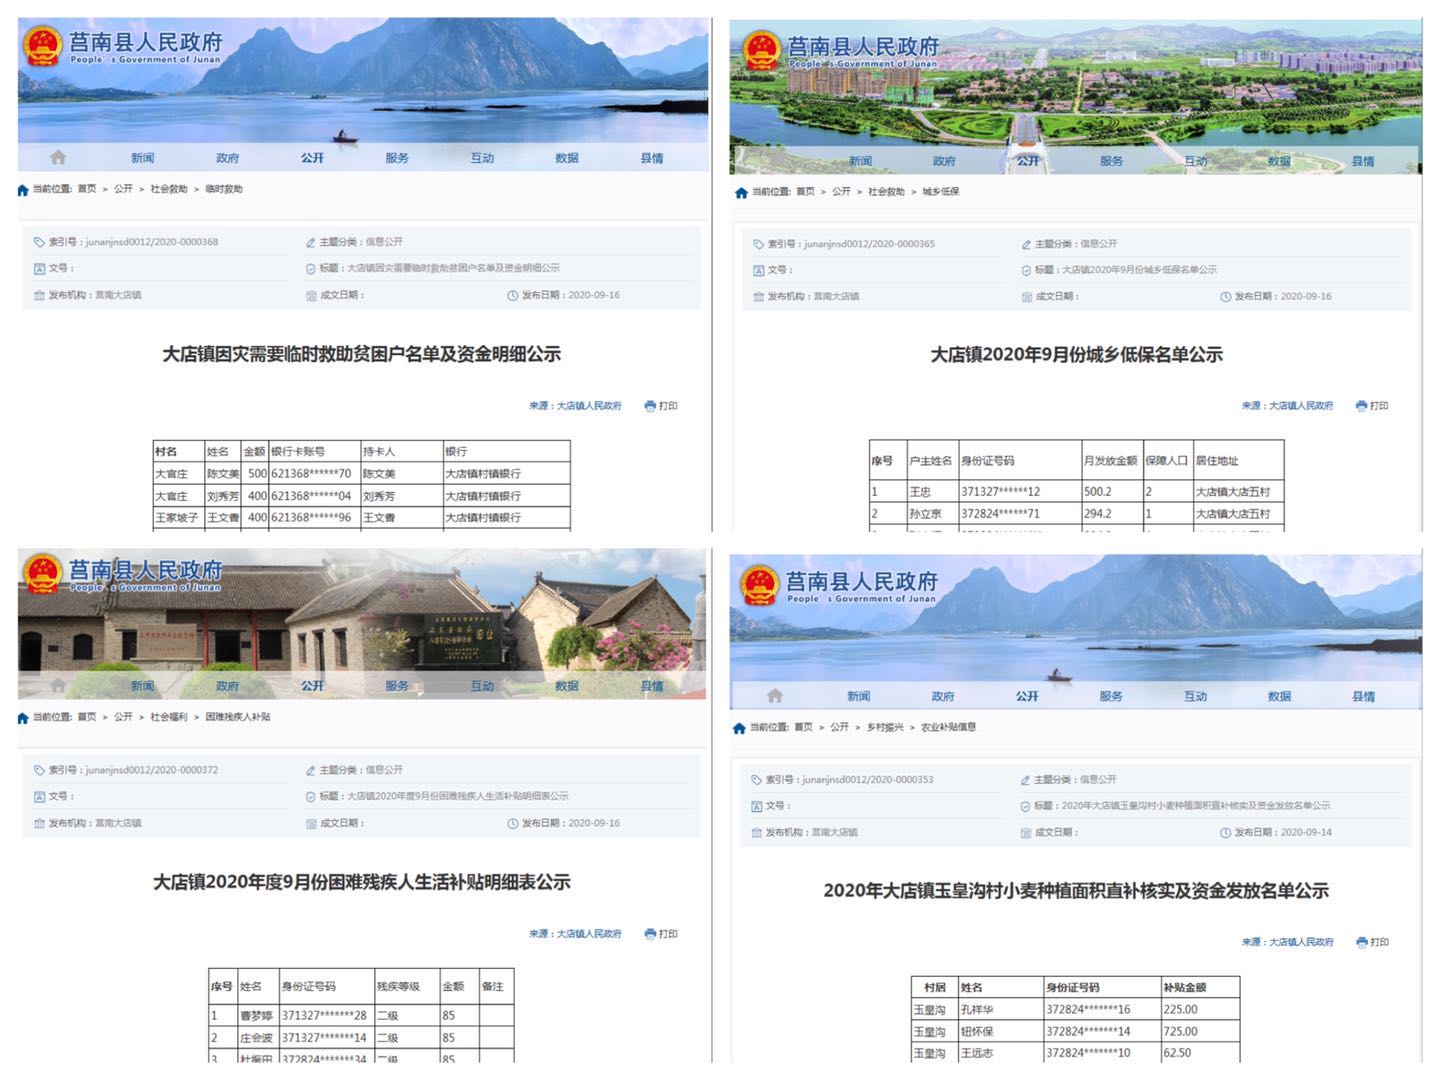Viewport: 1440px width, 1080px height.
Task: Click the 社会福利 breadcrumb link
Action: click(x=169, y=717)
